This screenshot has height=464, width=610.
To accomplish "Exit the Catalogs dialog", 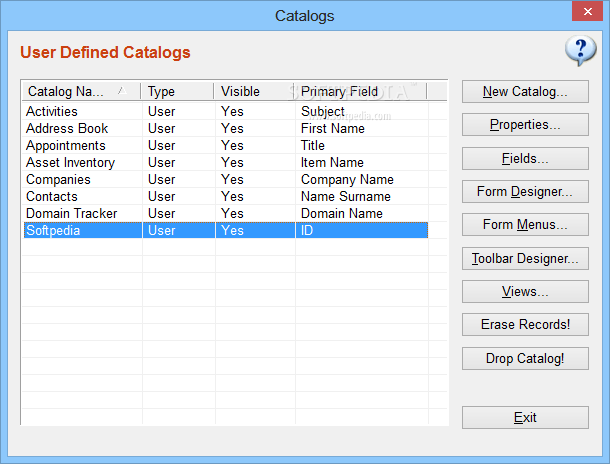I will pyautogui.click(x=525, y=417).
